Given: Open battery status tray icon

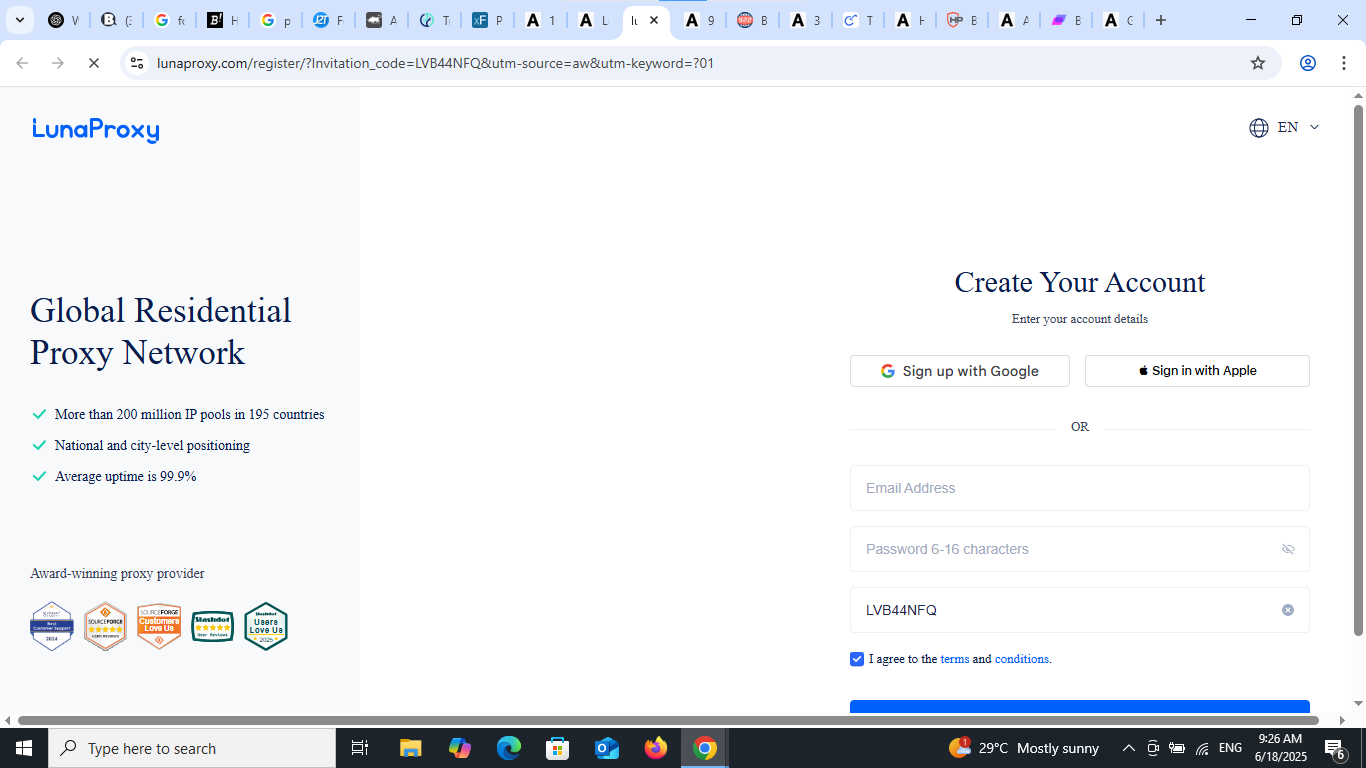Looking at the screenshot, I should pos(1177,748).
